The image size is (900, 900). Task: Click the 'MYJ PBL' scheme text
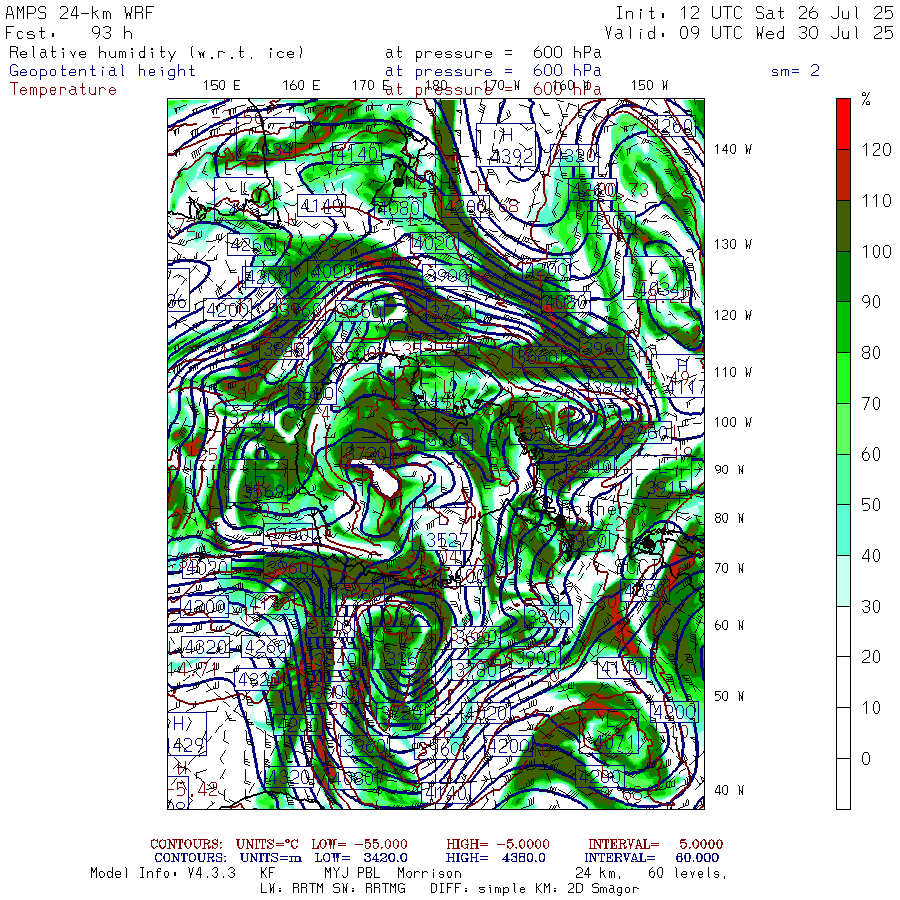pos(350,873)
